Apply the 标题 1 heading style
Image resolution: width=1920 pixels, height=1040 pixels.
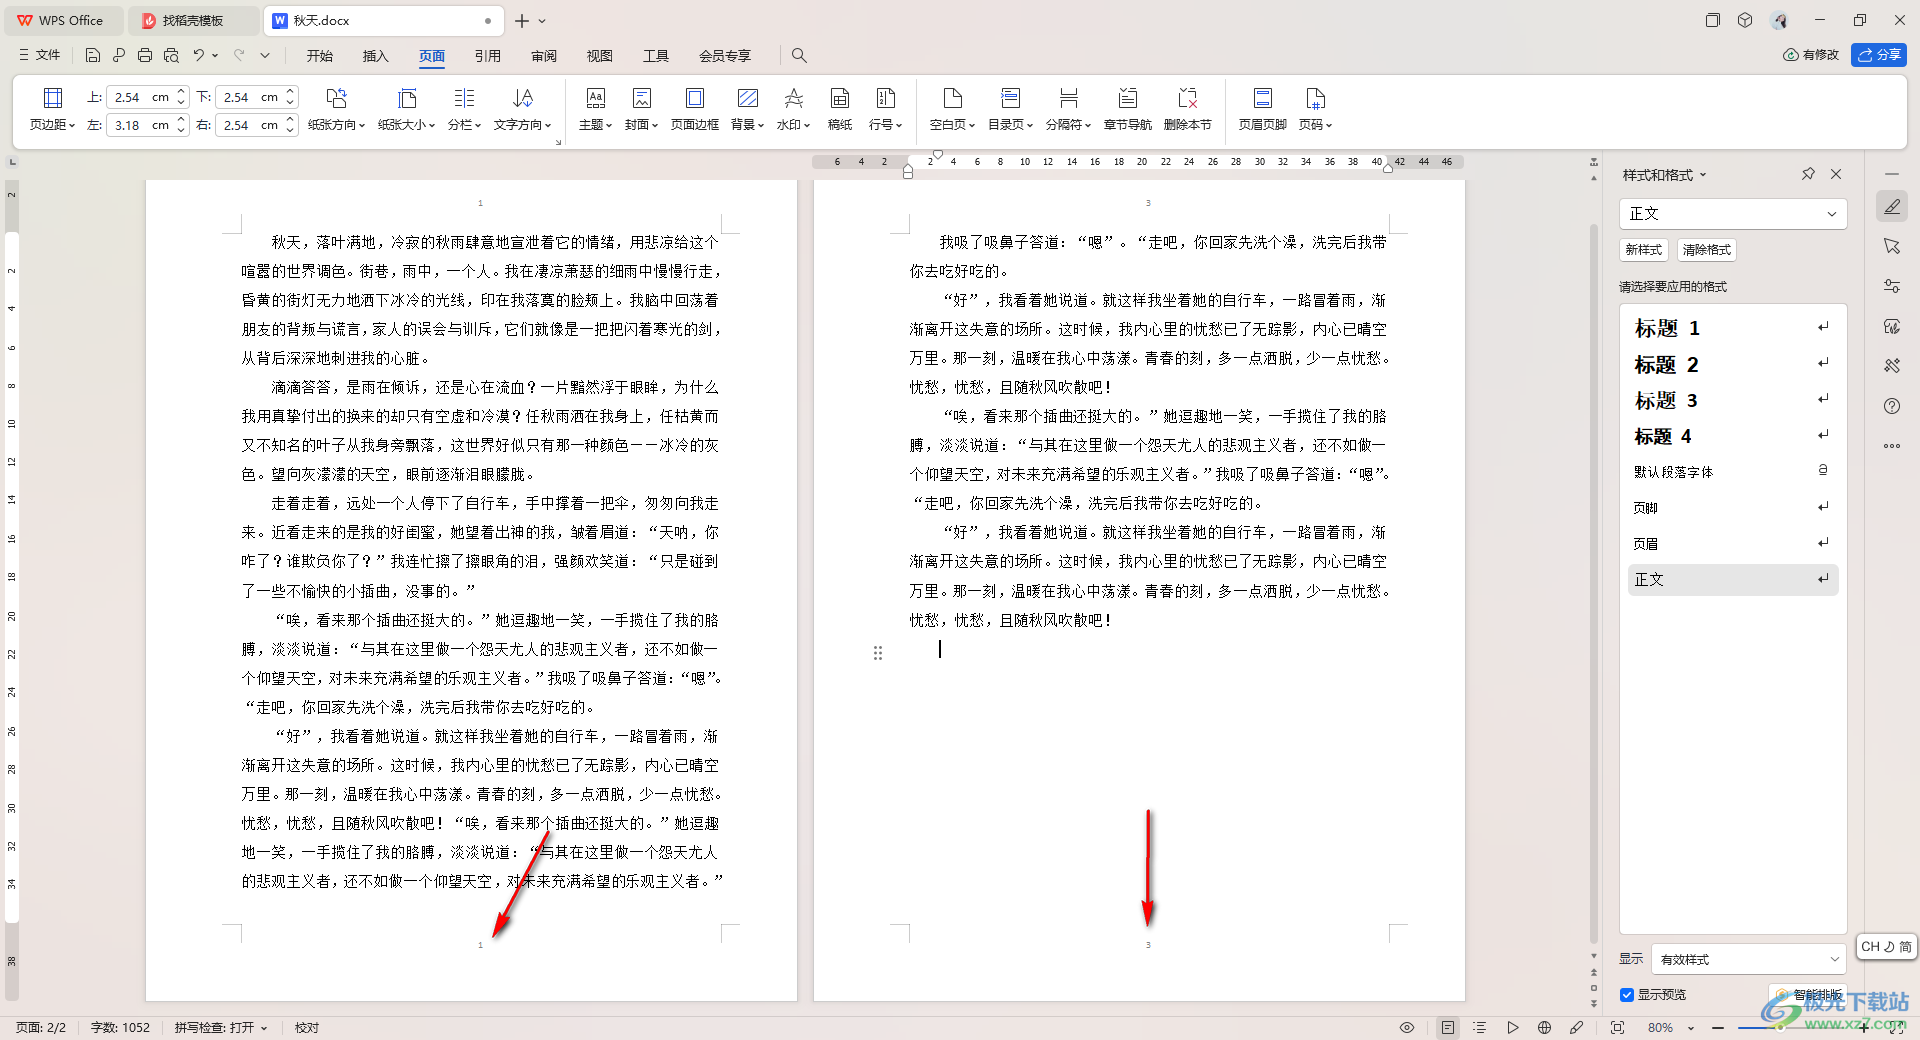1735,328
